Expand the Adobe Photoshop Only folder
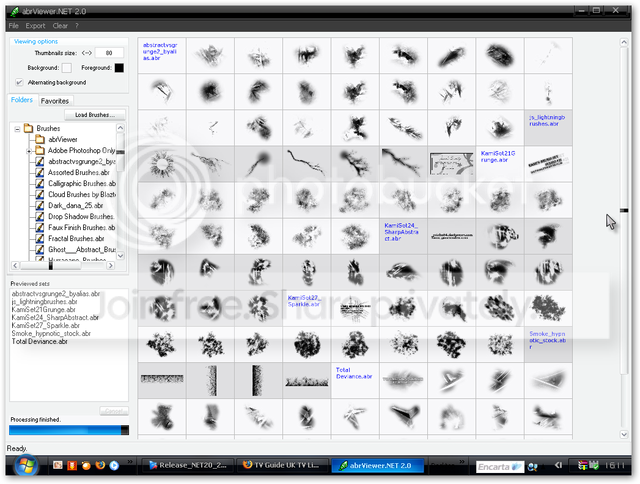This screenshot has width=640, height=484. pos(29,151)
